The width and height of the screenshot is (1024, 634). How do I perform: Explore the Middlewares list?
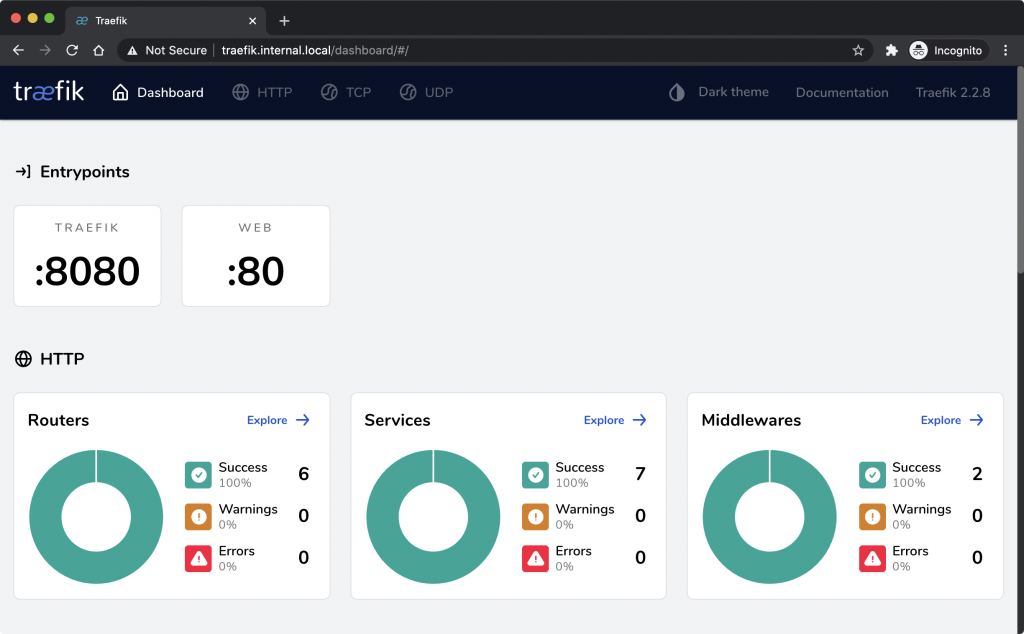(952, 420)
